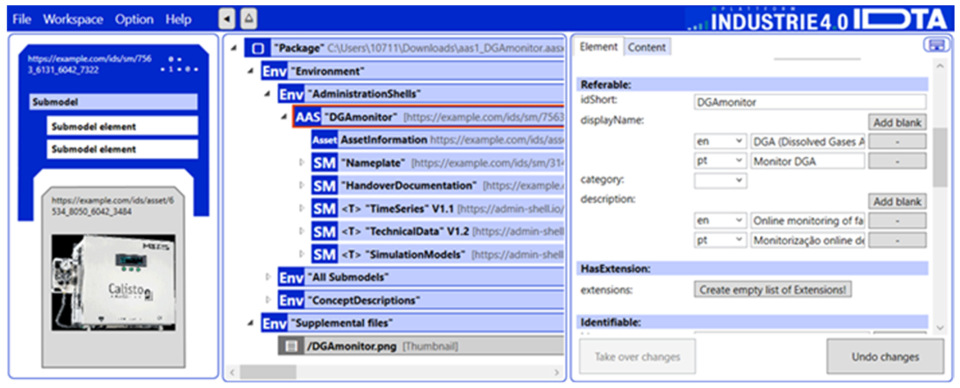Click the SM icon beside HandoverDocumentation
The width and height of the screenshot is (960, 388).
click(x=324, y=185)
